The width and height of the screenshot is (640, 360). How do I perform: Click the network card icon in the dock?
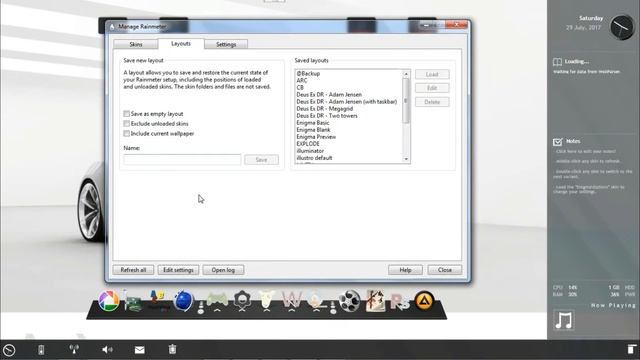(x=133, y=302)
